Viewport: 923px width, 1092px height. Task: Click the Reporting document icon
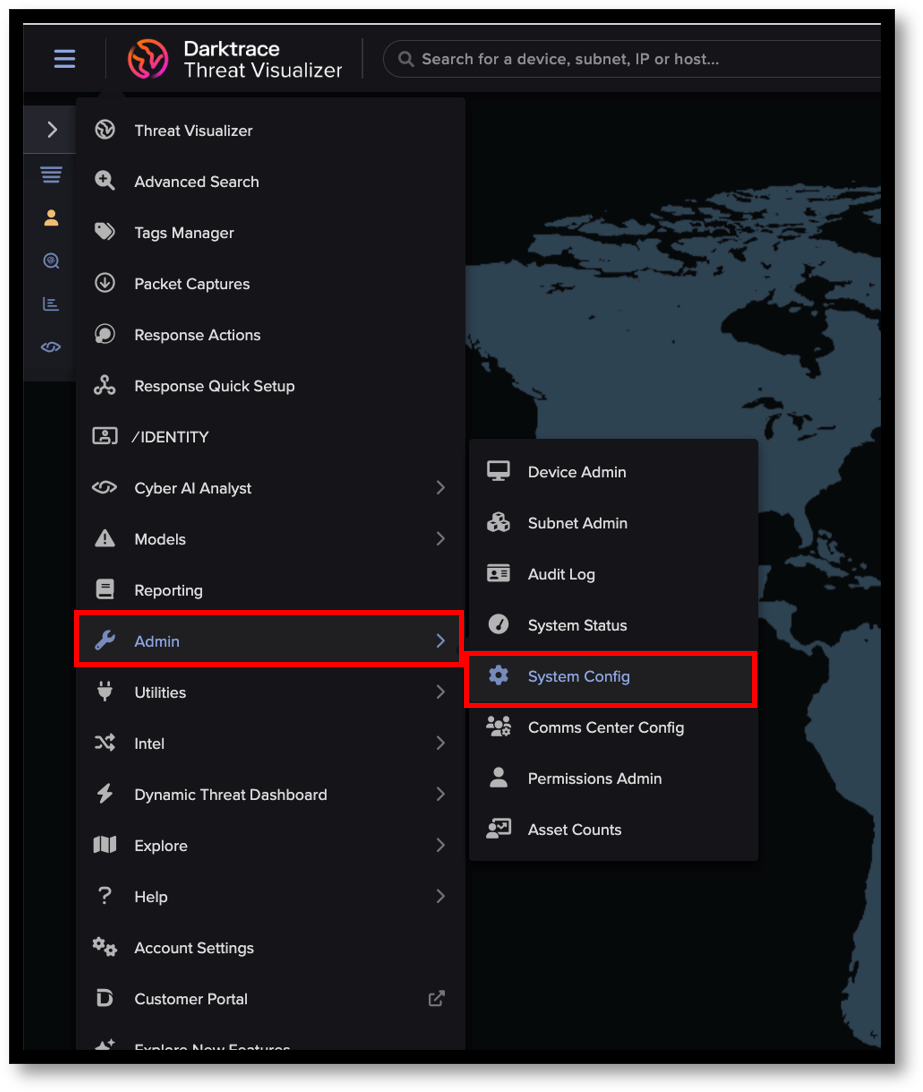click(104, 589)
